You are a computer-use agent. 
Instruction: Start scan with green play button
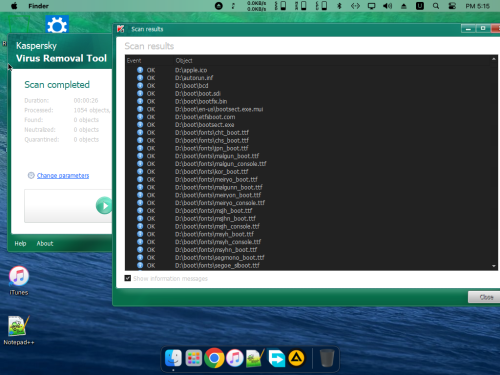tap(104, 205)
